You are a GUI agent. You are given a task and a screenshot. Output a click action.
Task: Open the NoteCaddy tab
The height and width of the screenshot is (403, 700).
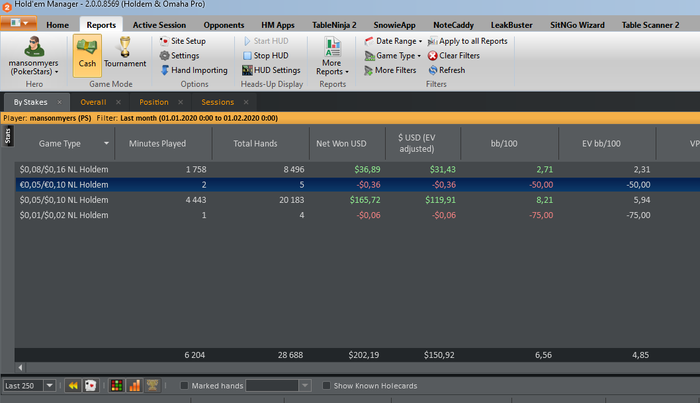tap(453, 25)
